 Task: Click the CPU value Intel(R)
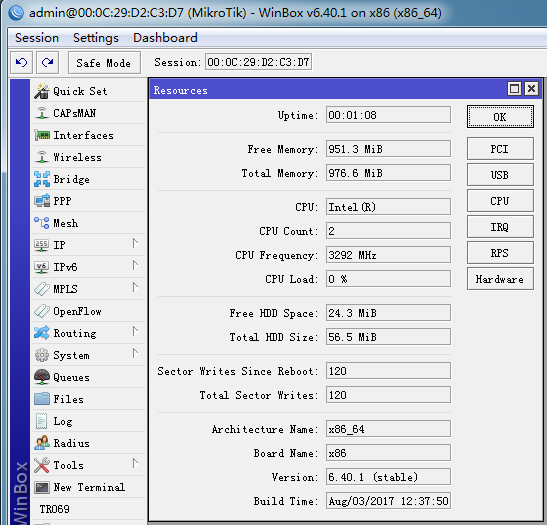[388, 207]
